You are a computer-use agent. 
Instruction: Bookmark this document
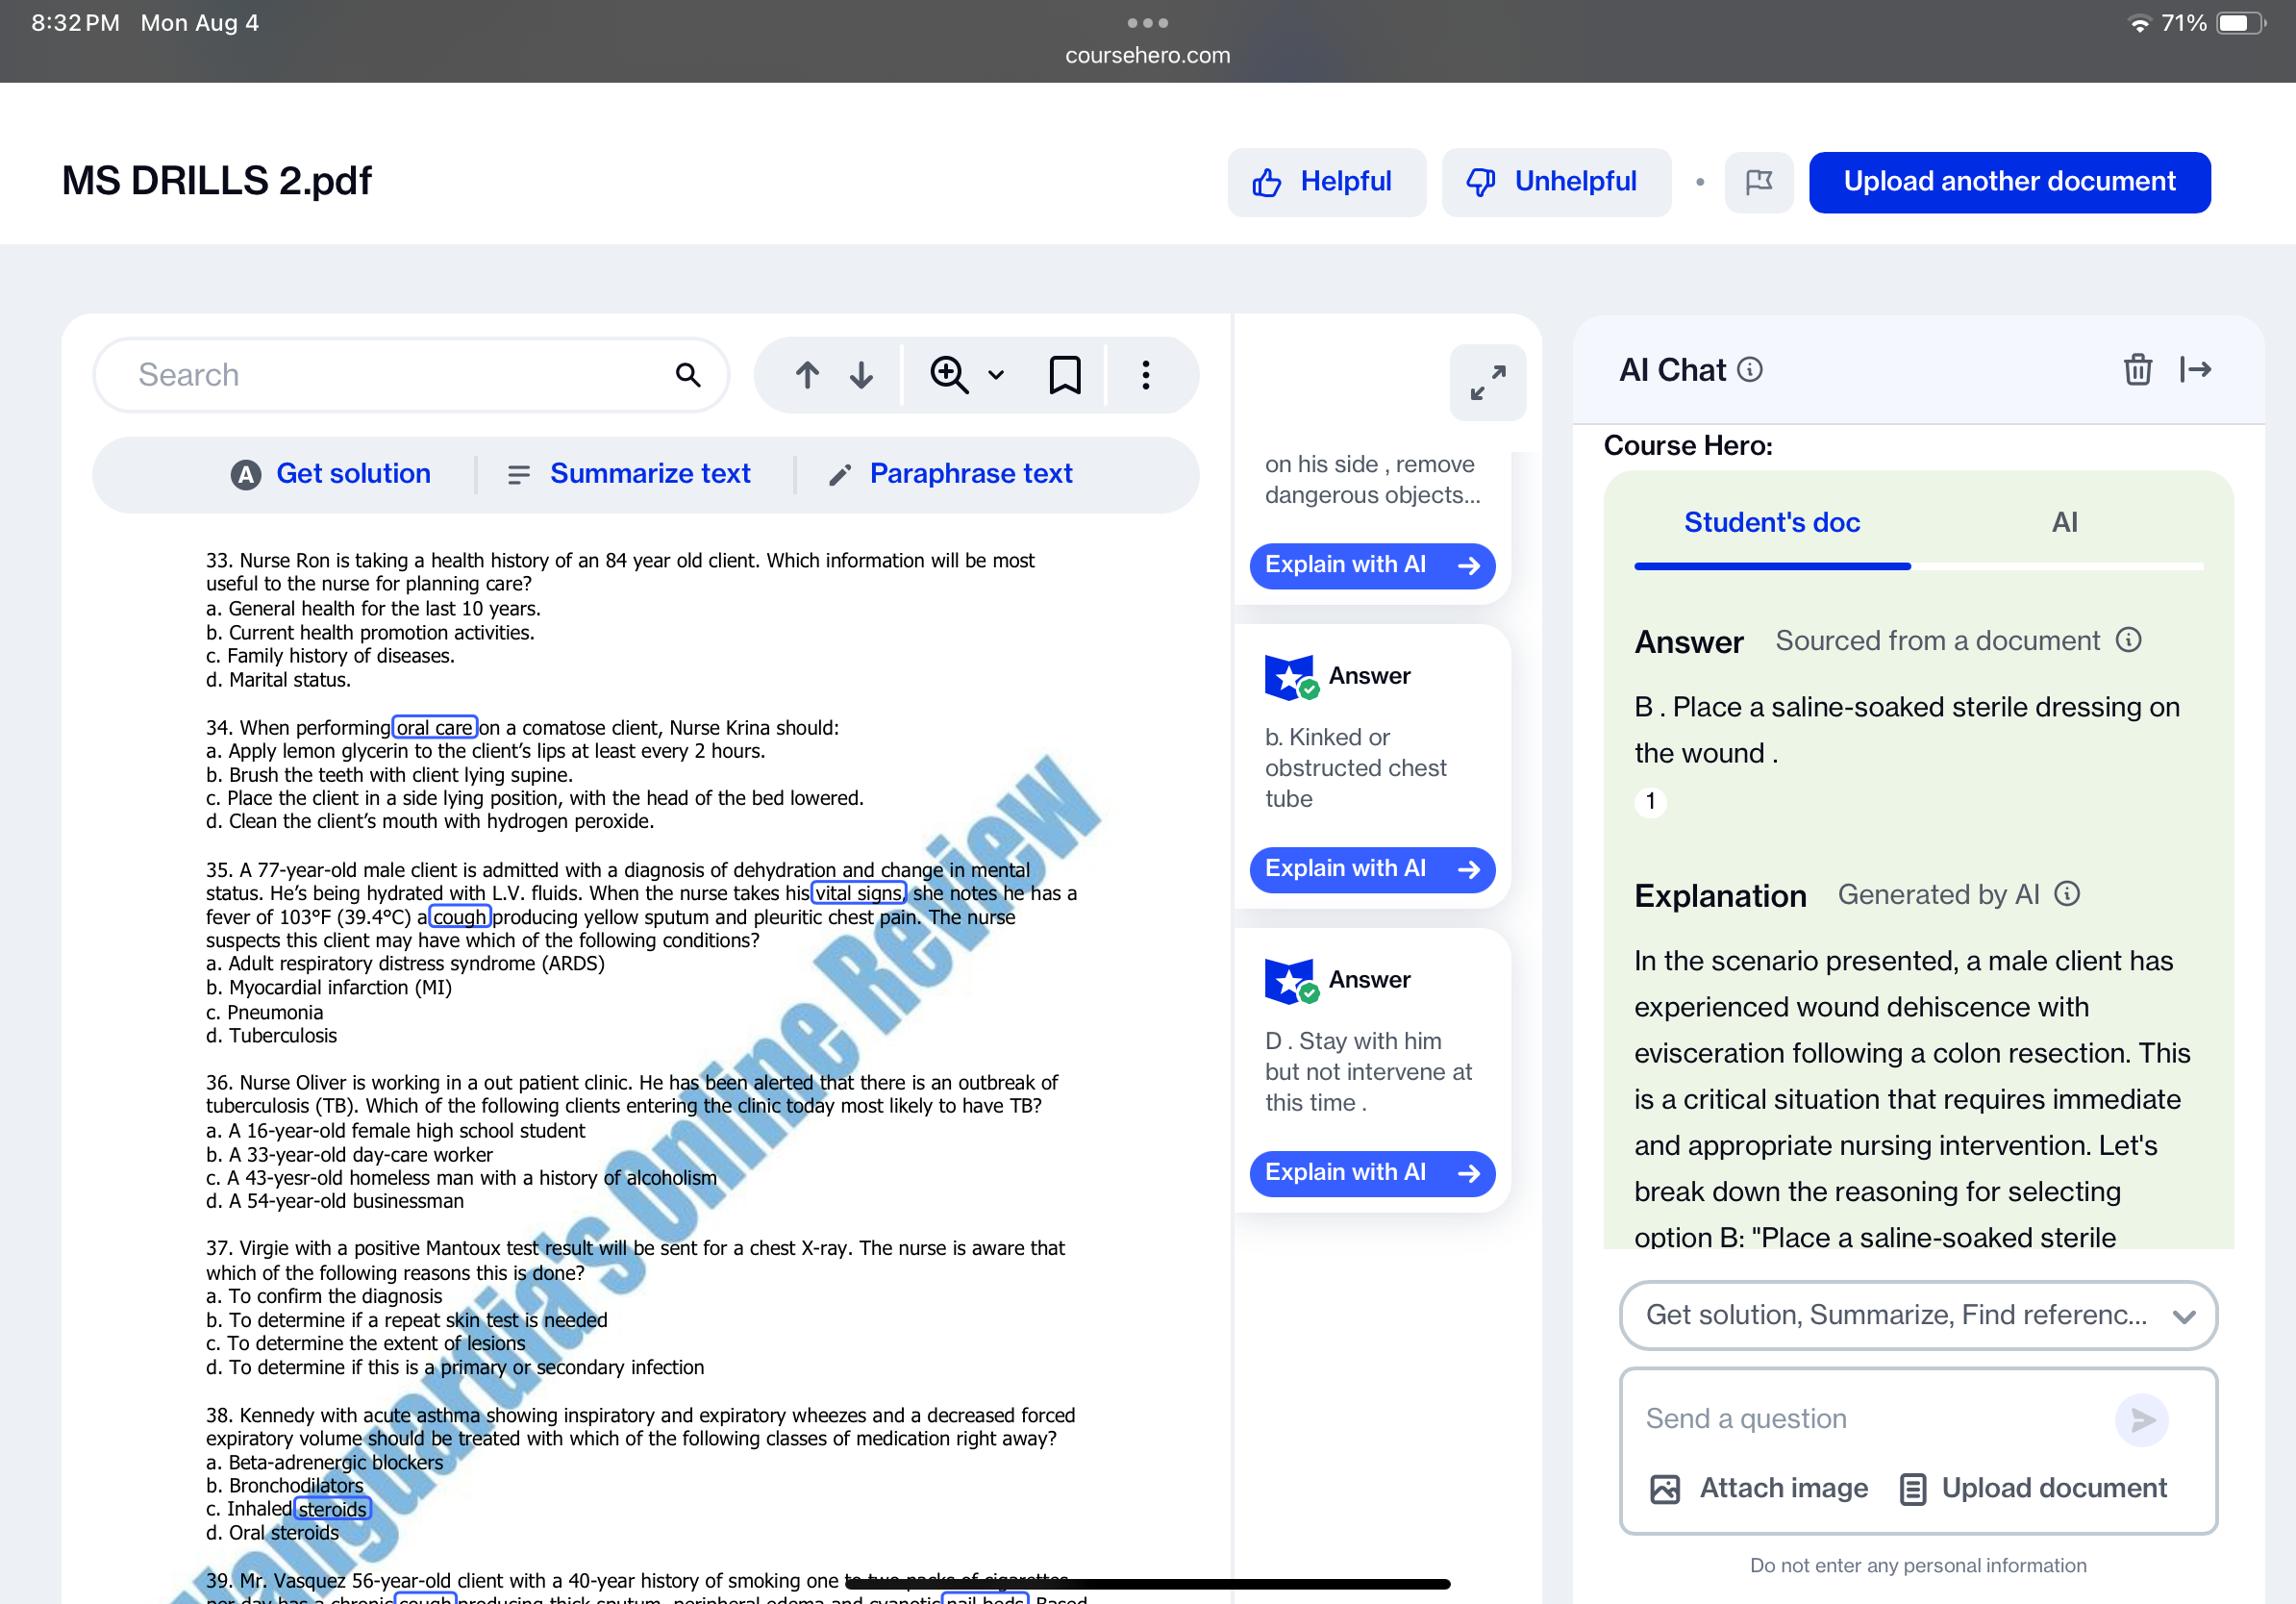pyautogui.click(x=1064, y=375)
